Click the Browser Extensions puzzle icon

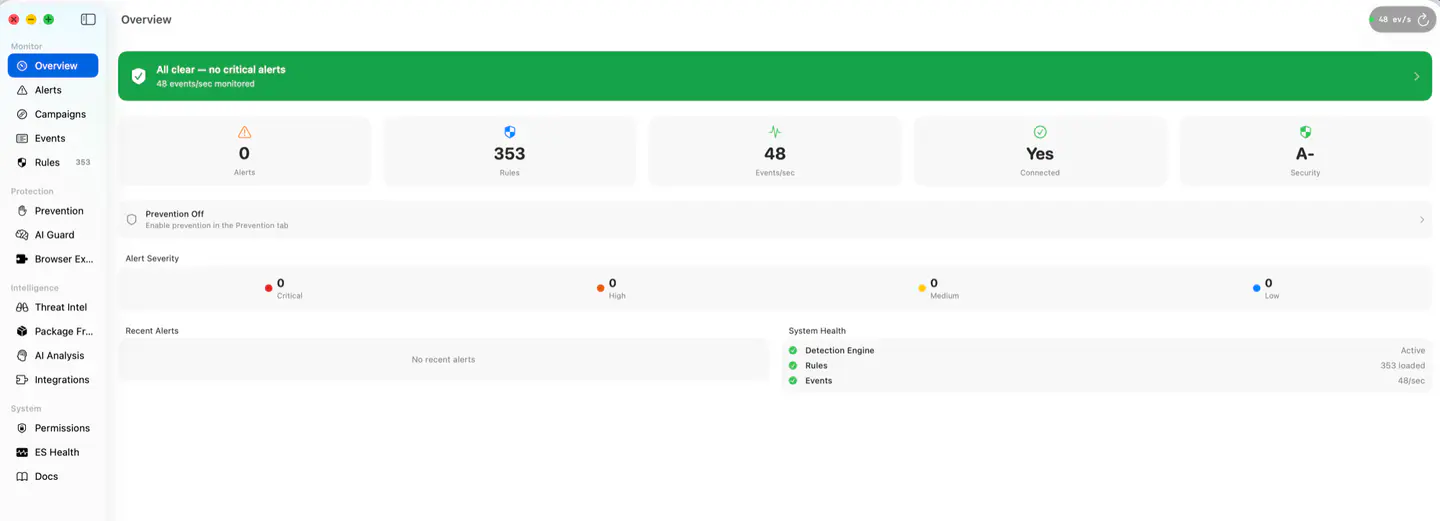pyautogui.click(x=22, y=259)
